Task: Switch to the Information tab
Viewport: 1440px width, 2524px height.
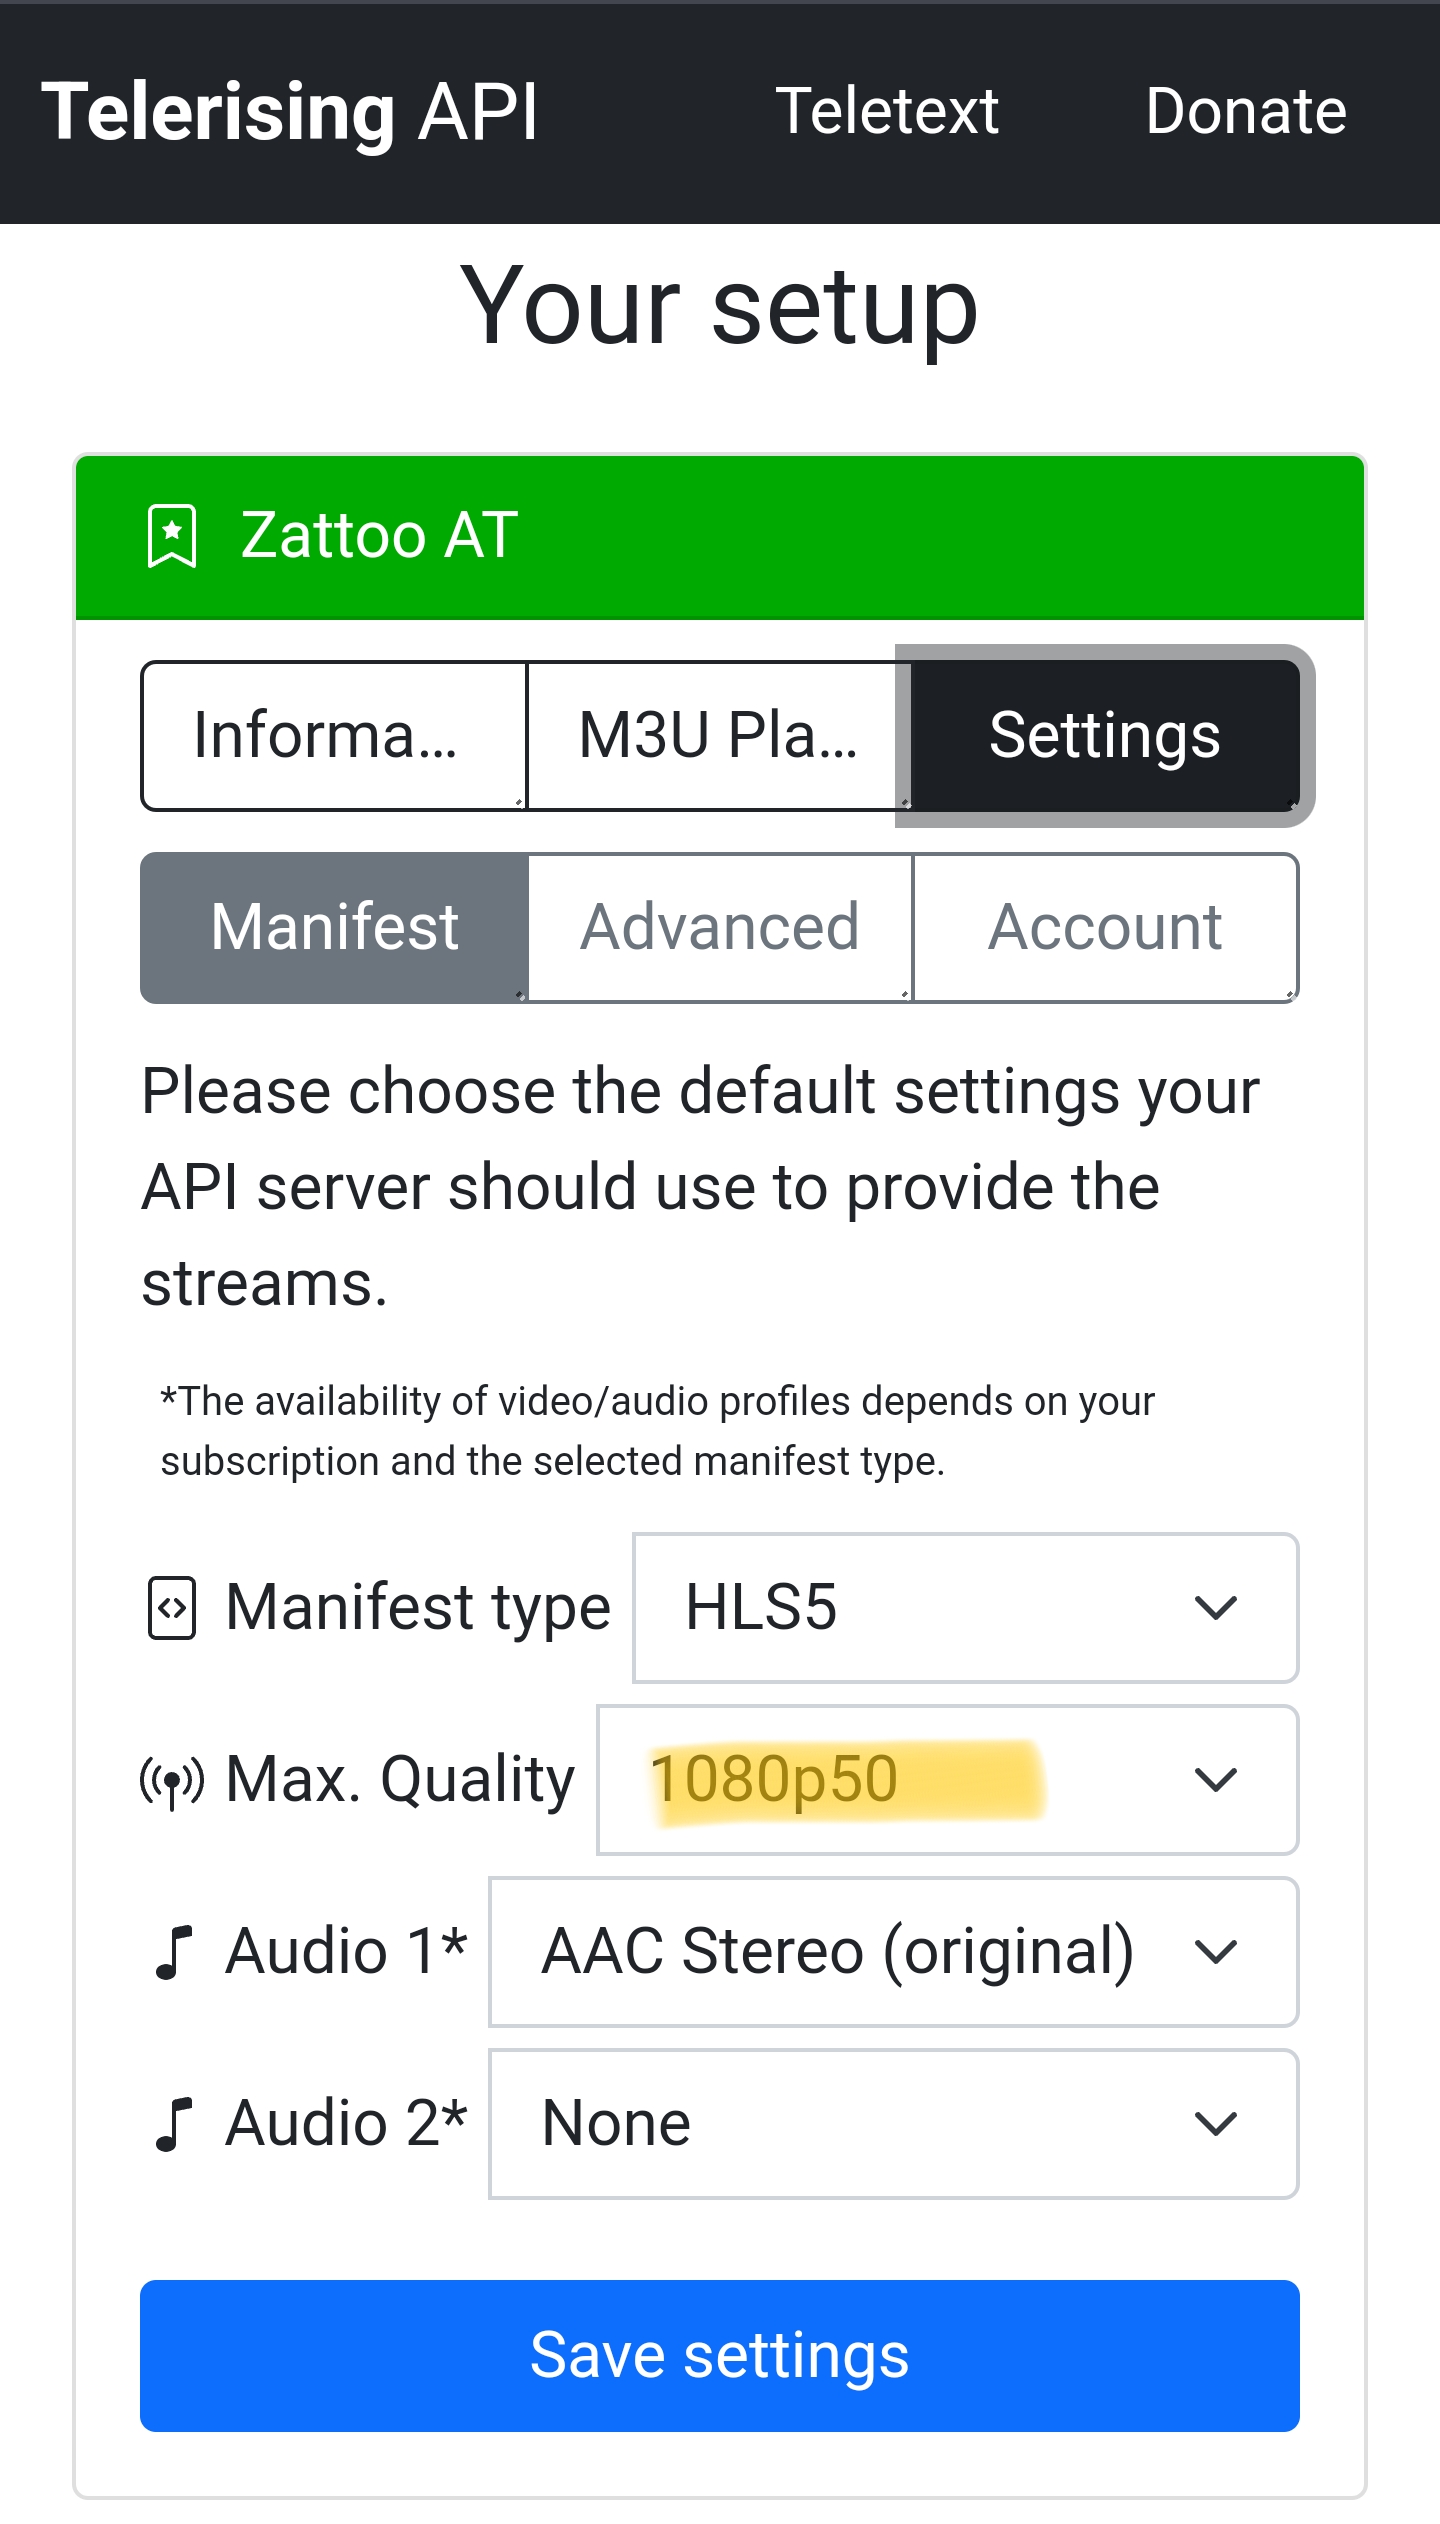Action: pos(334,736)
